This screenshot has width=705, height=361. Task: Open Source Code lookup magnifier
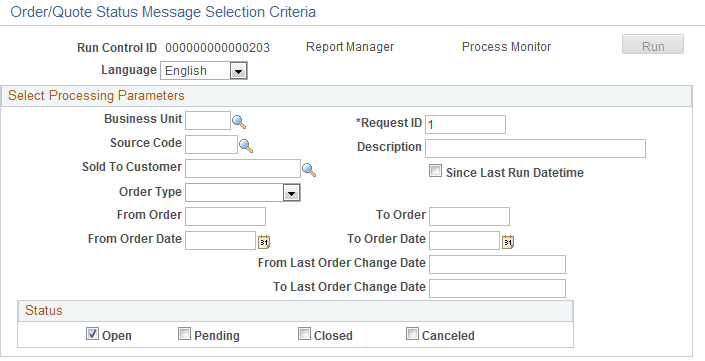[245, 146]
